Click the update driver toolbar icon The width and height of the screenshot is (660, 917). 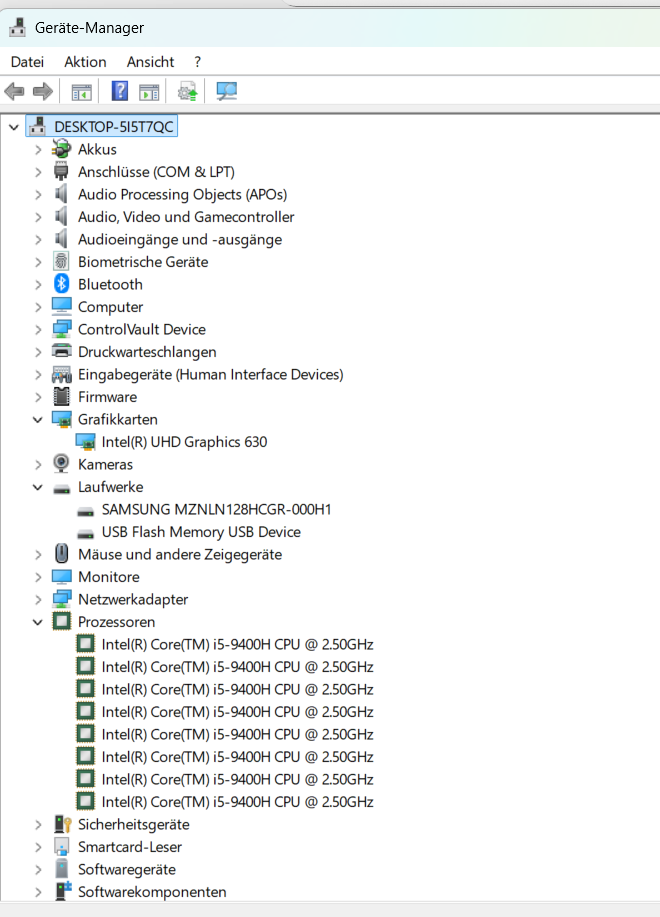[x=188, y=91]
